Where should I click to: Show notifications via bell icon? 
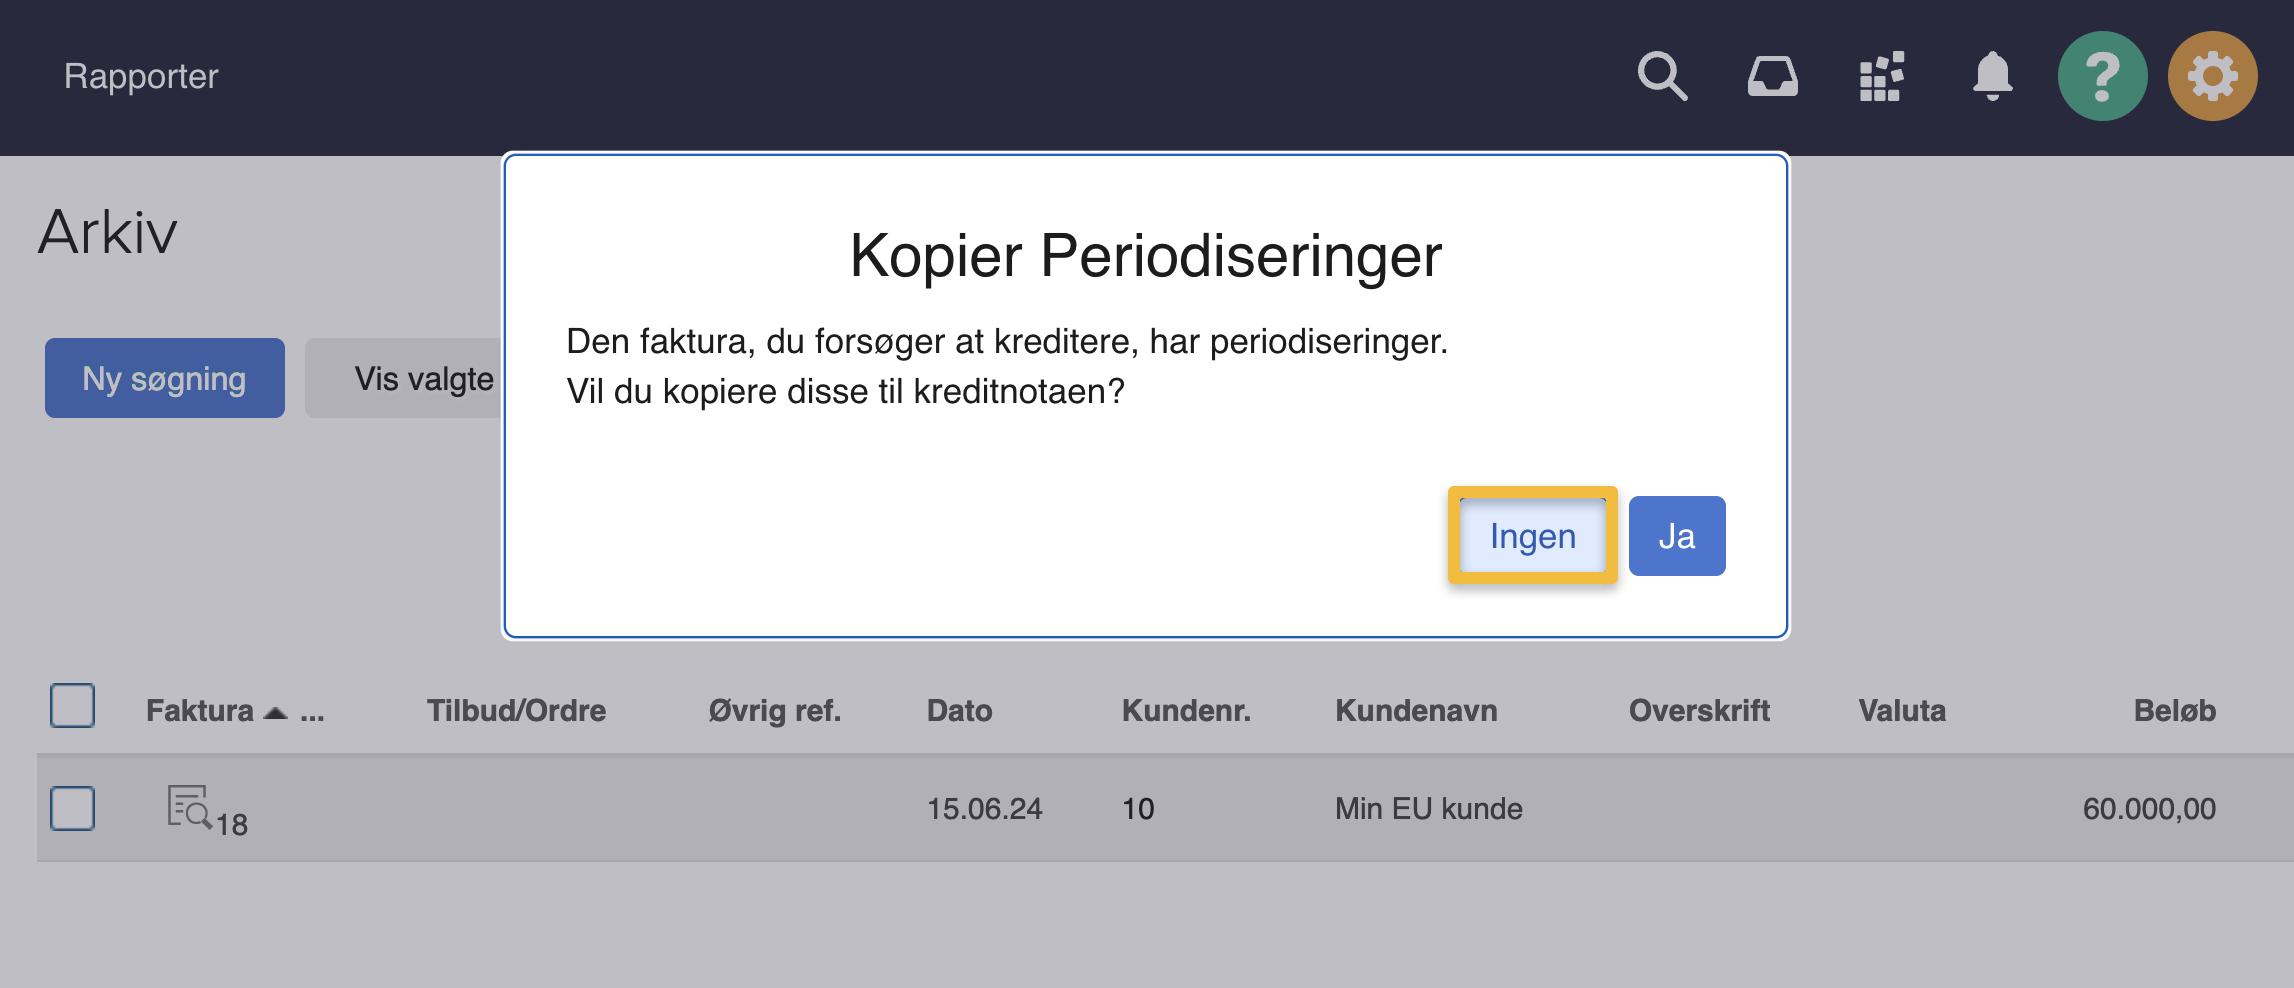(x=1992, y=77)
